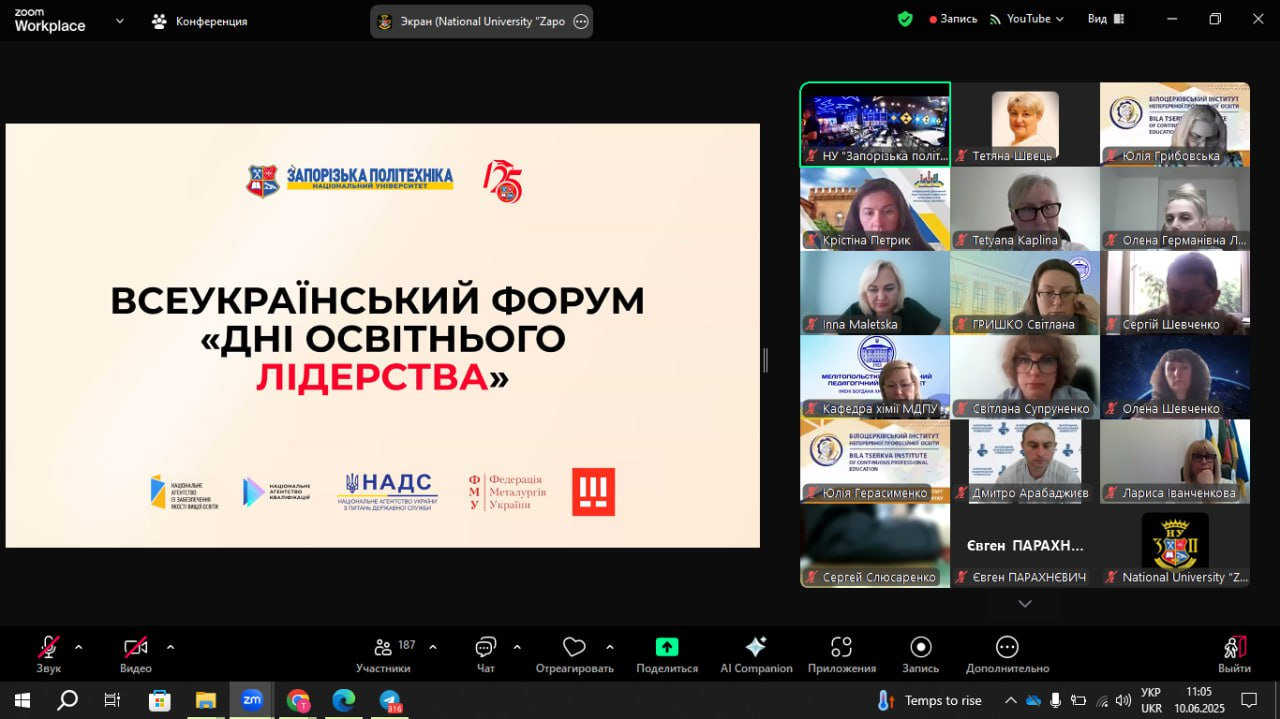Click the green encryption shield icon
This screenshot has width=1280, height=719.
pyautogui.click(x=905, y=19)
